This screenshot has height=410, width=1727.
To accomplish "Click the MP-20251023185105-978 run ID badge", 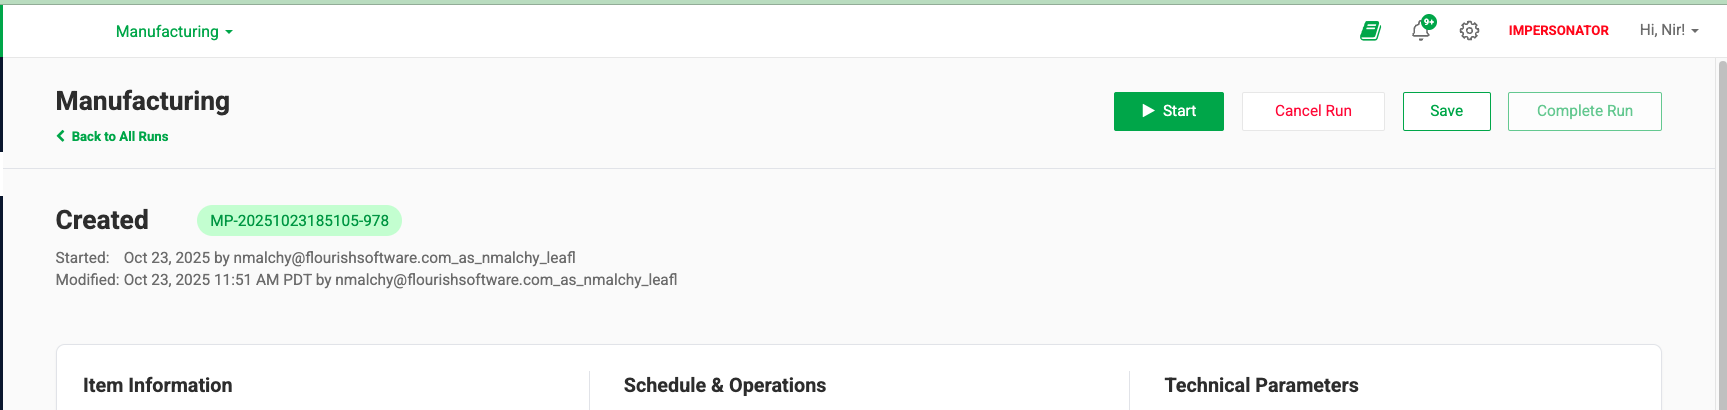I will coord(299,221).
